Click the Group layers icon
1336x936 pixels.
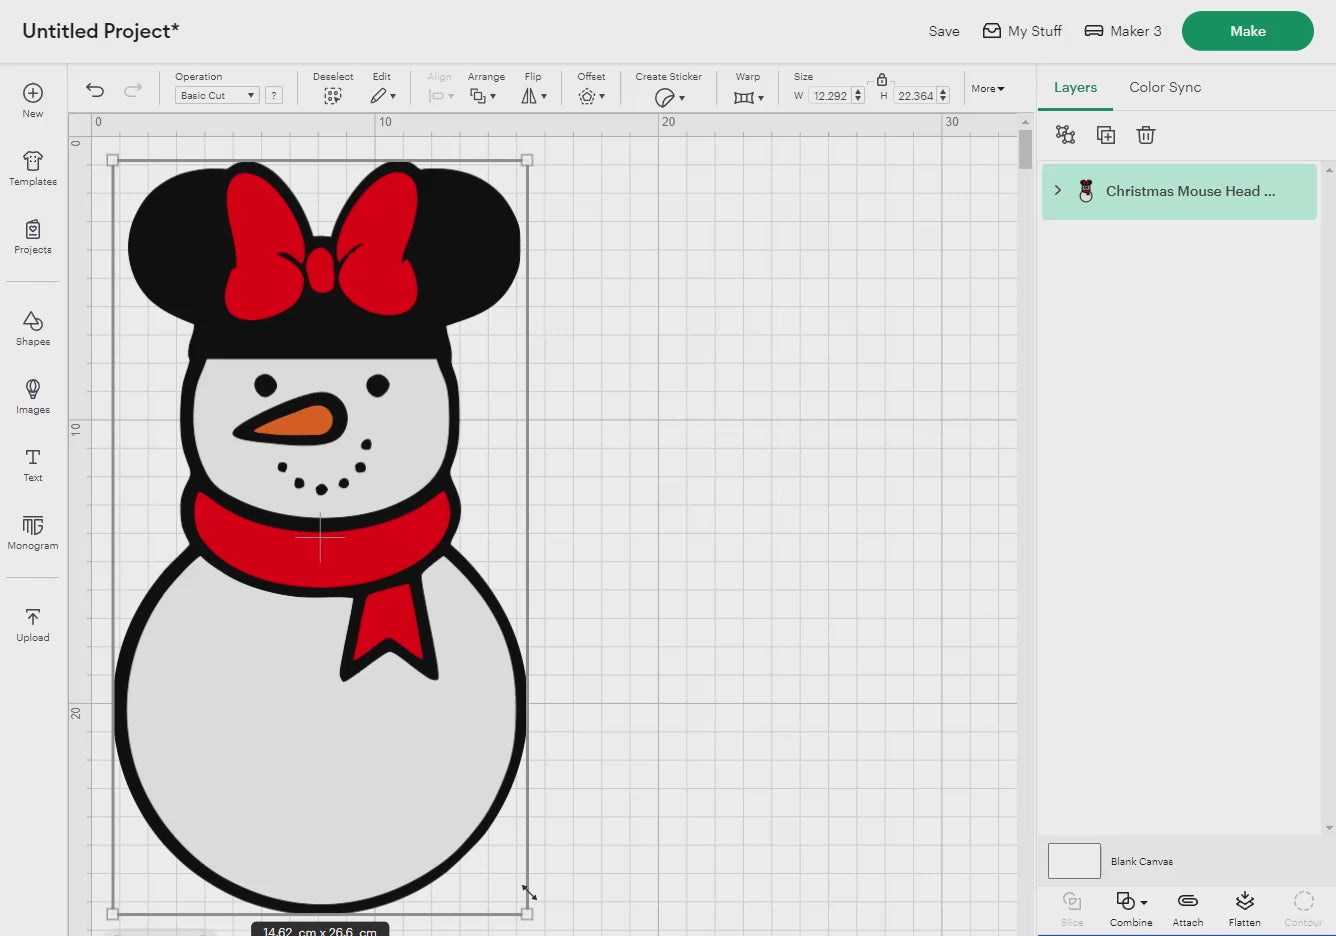pyautogui.click(x=1066, y=135)
